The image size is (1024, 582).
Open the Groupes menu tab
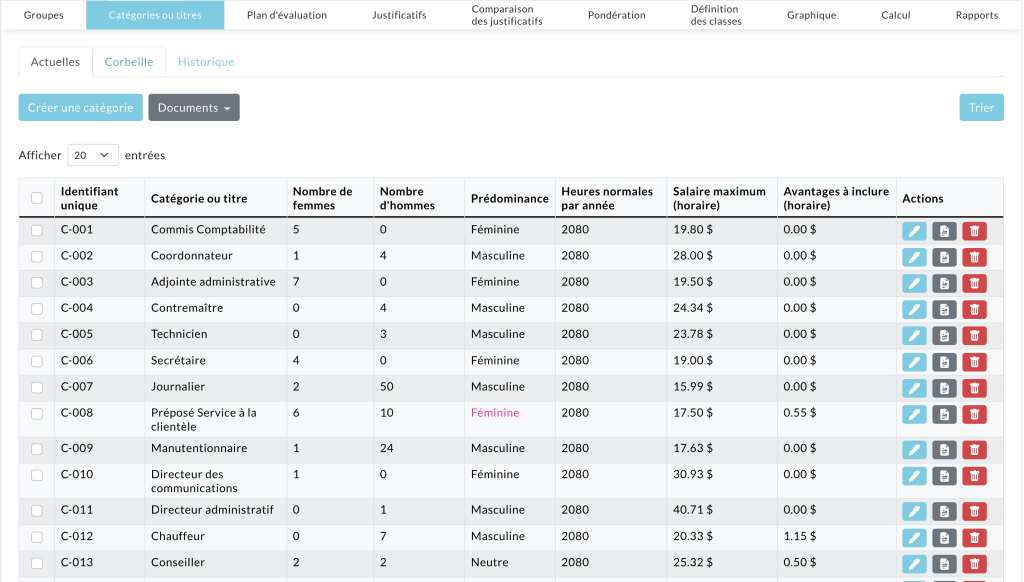44,15
